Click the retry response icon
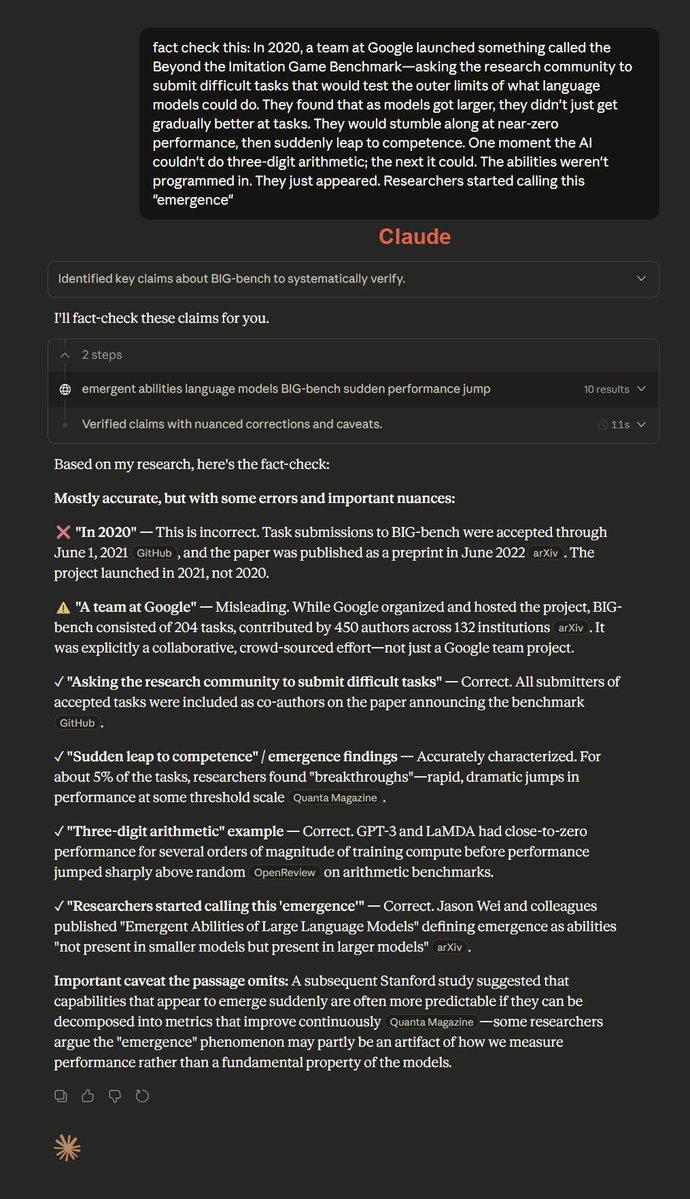Image resolution: width=690 pixels, height=1199 pixels. [x=142, y=1096]
